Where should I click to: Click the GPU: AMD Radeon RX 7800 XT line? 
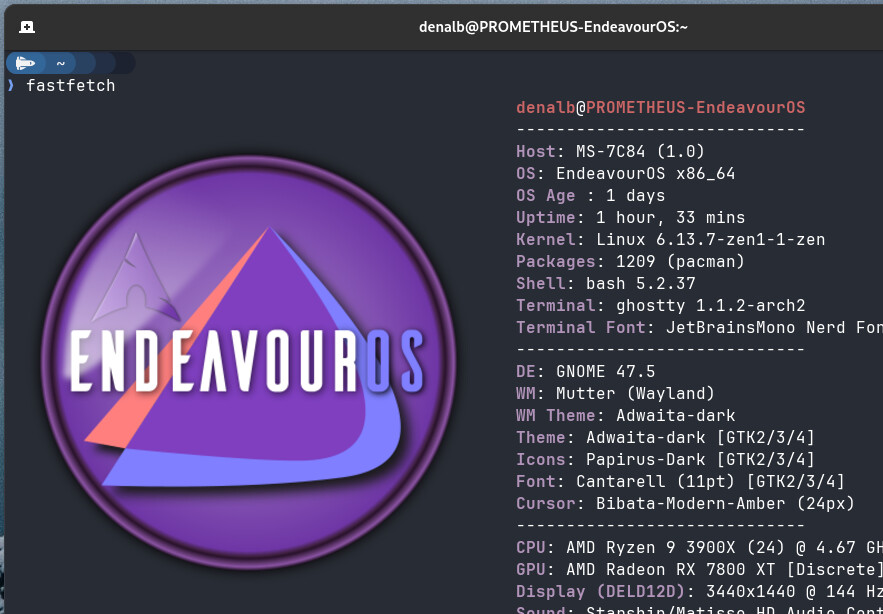click(699, 569)
